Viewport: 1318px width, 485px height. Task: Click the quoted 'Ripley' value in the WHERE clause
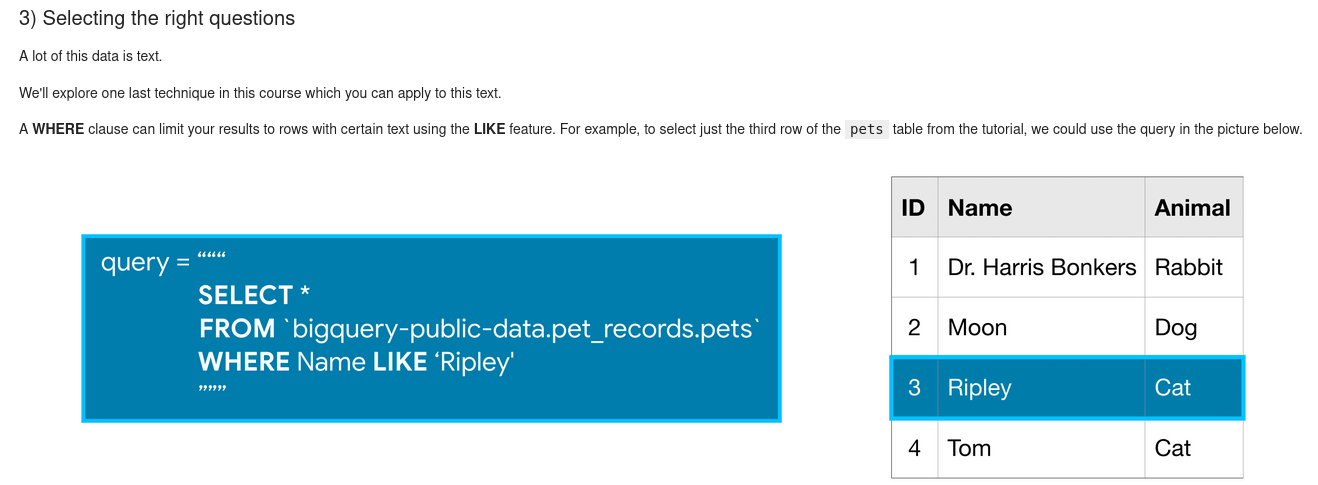[x=474, y=362]
